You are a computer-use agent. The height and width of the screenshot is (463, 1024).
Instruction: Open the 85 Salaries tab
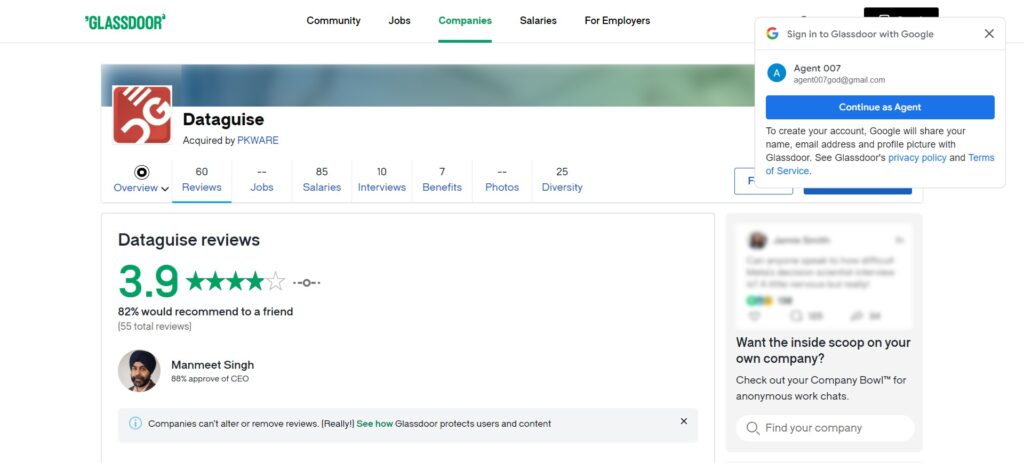click(322, 180)
